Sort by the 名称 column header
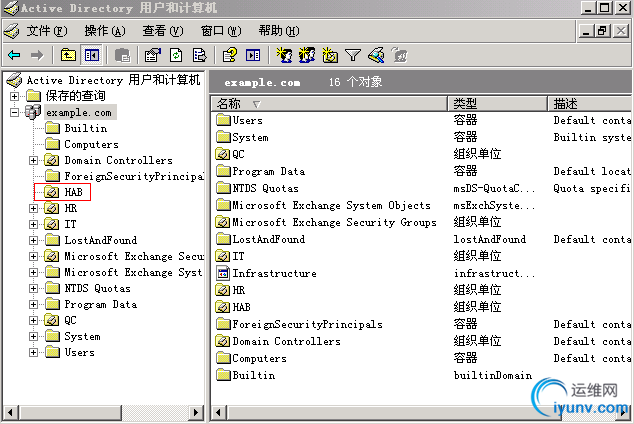Viewport: 634px width, 424px height. click(329, 104)
